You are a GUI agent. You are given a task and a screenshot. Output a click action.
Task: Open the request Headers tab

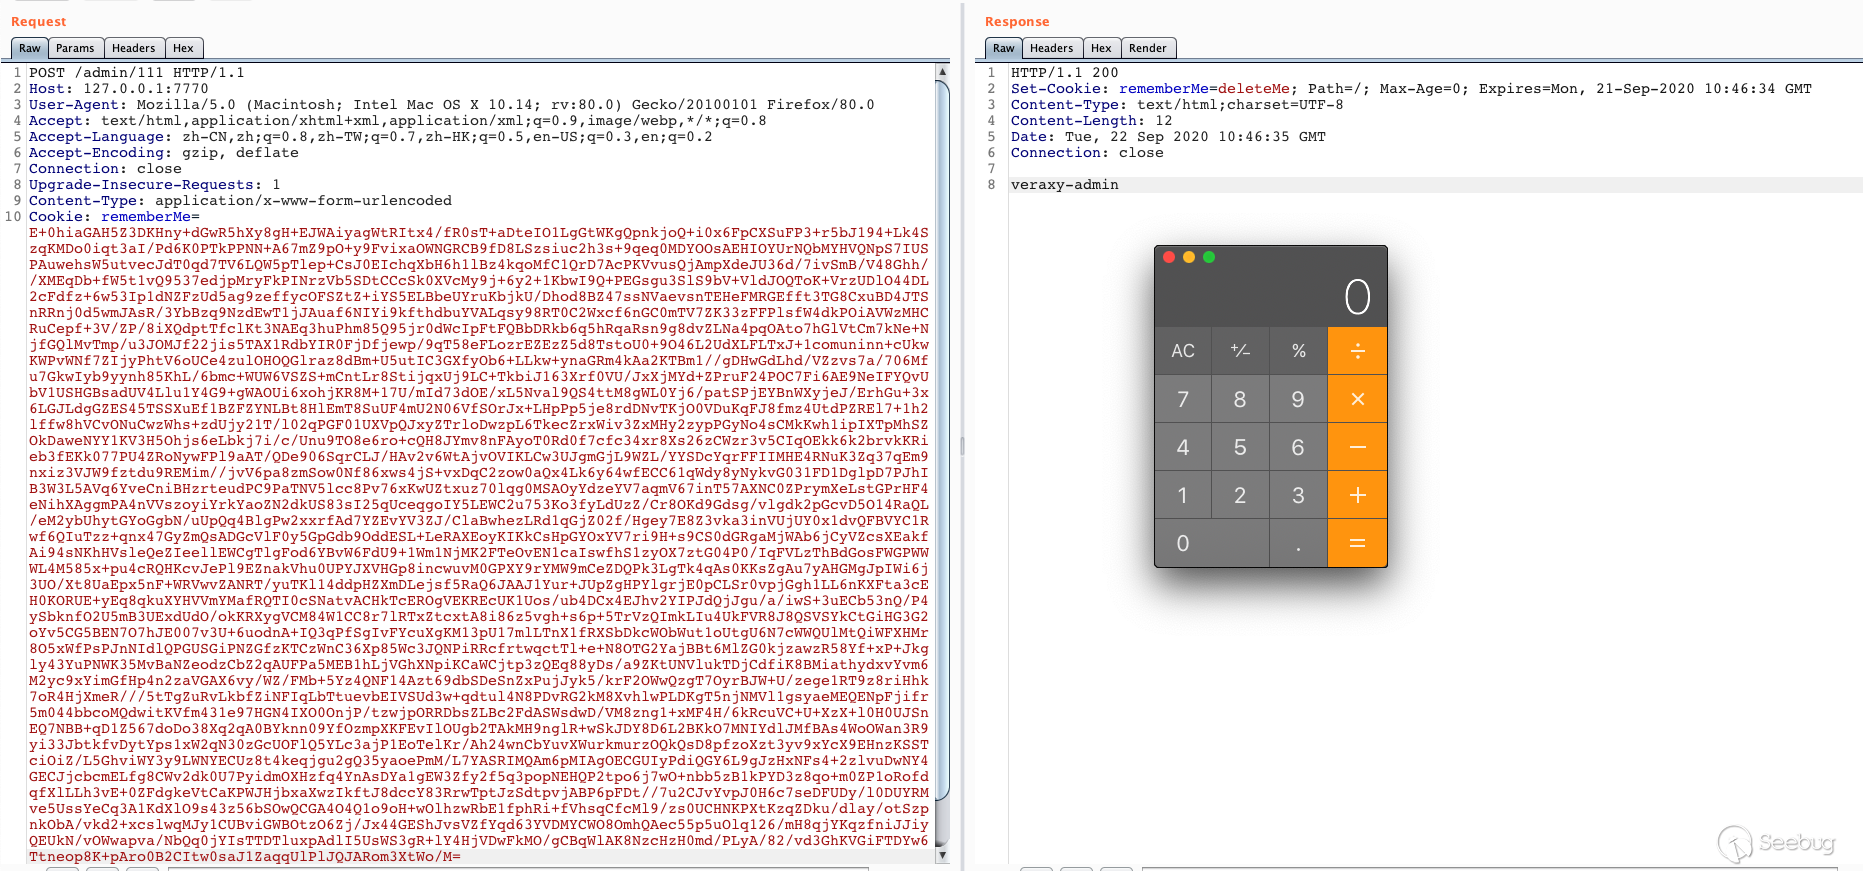(133, 48)
